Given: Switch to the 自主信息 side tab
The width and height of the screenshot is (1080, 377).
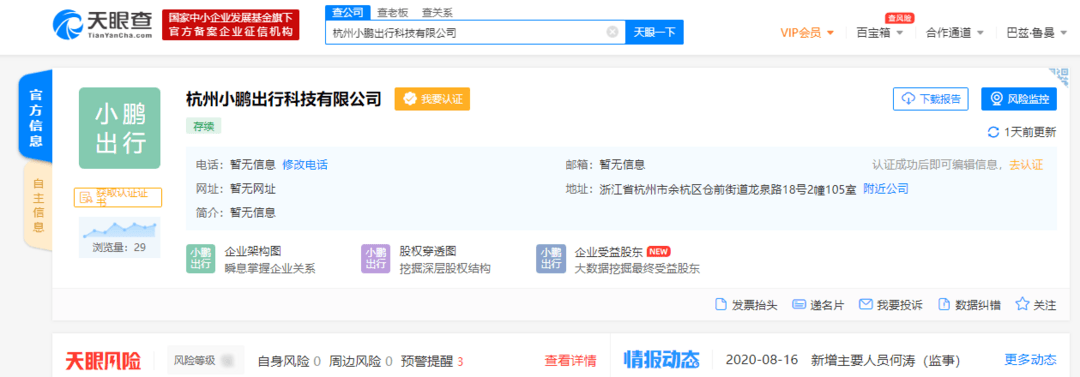Looking at the screenshot, I should tap(38, 205).
